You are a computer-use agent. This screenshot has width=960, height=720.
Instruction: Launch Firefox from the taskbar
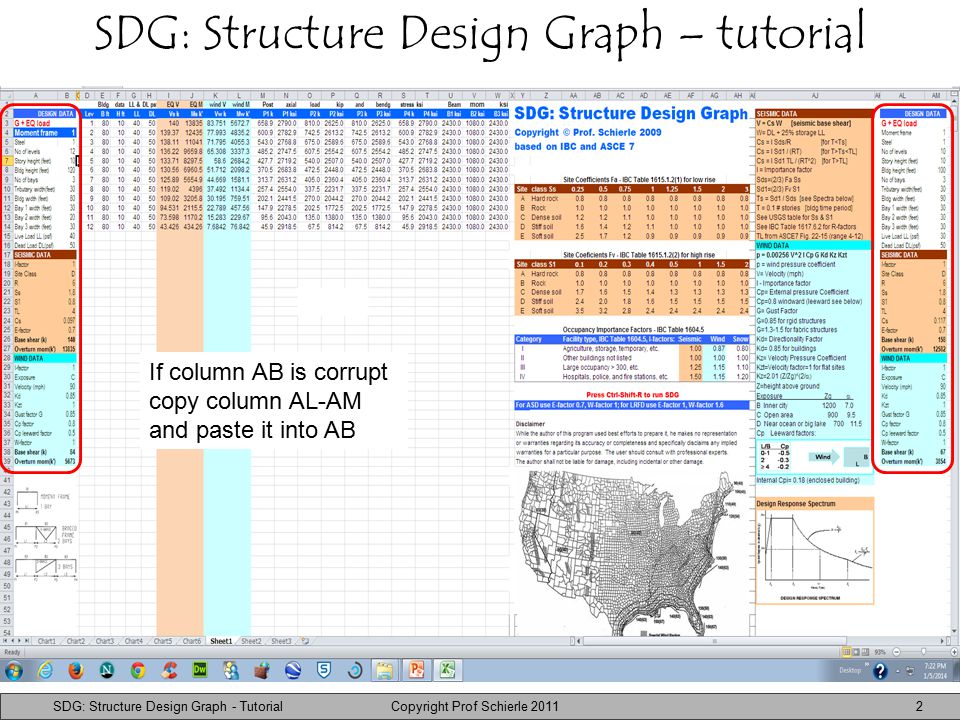[x=76, y=670]
